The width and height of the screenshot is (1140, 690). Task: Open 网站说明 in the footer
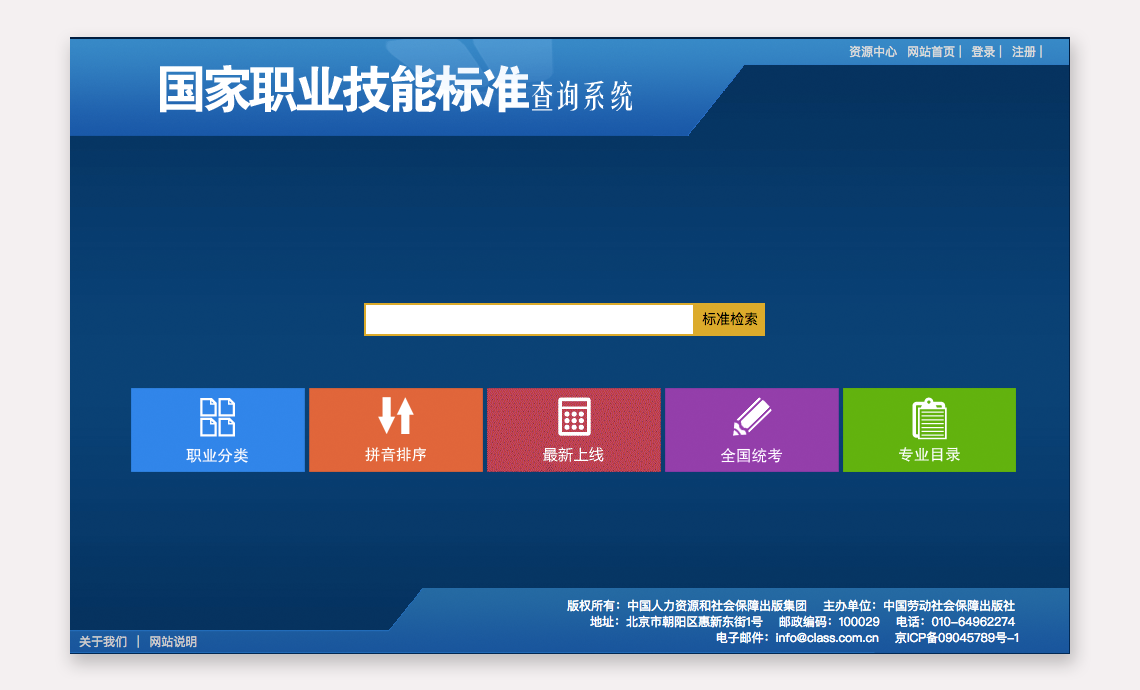tap(173, 642)
